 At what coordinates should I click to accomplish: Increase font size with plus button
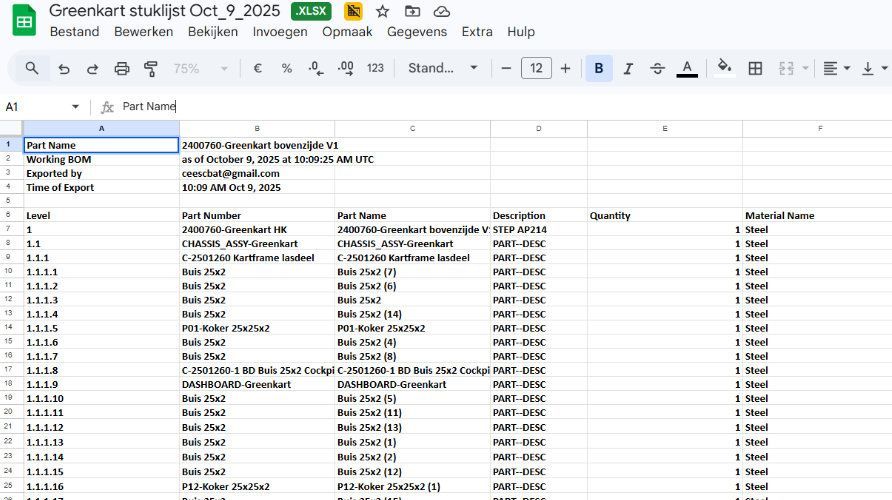(565, 68)
